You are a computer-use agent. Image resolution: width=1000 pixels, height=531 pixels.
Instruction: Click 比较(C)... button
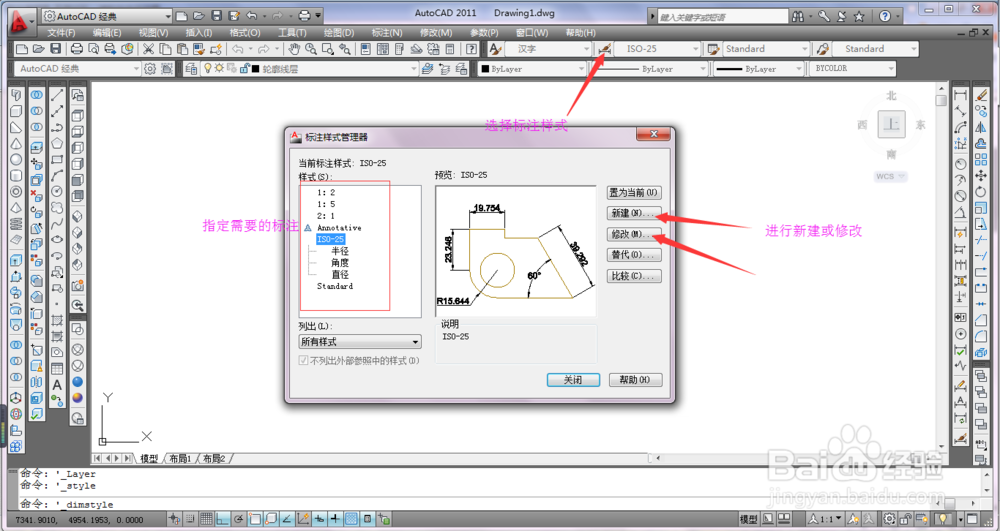634,276
